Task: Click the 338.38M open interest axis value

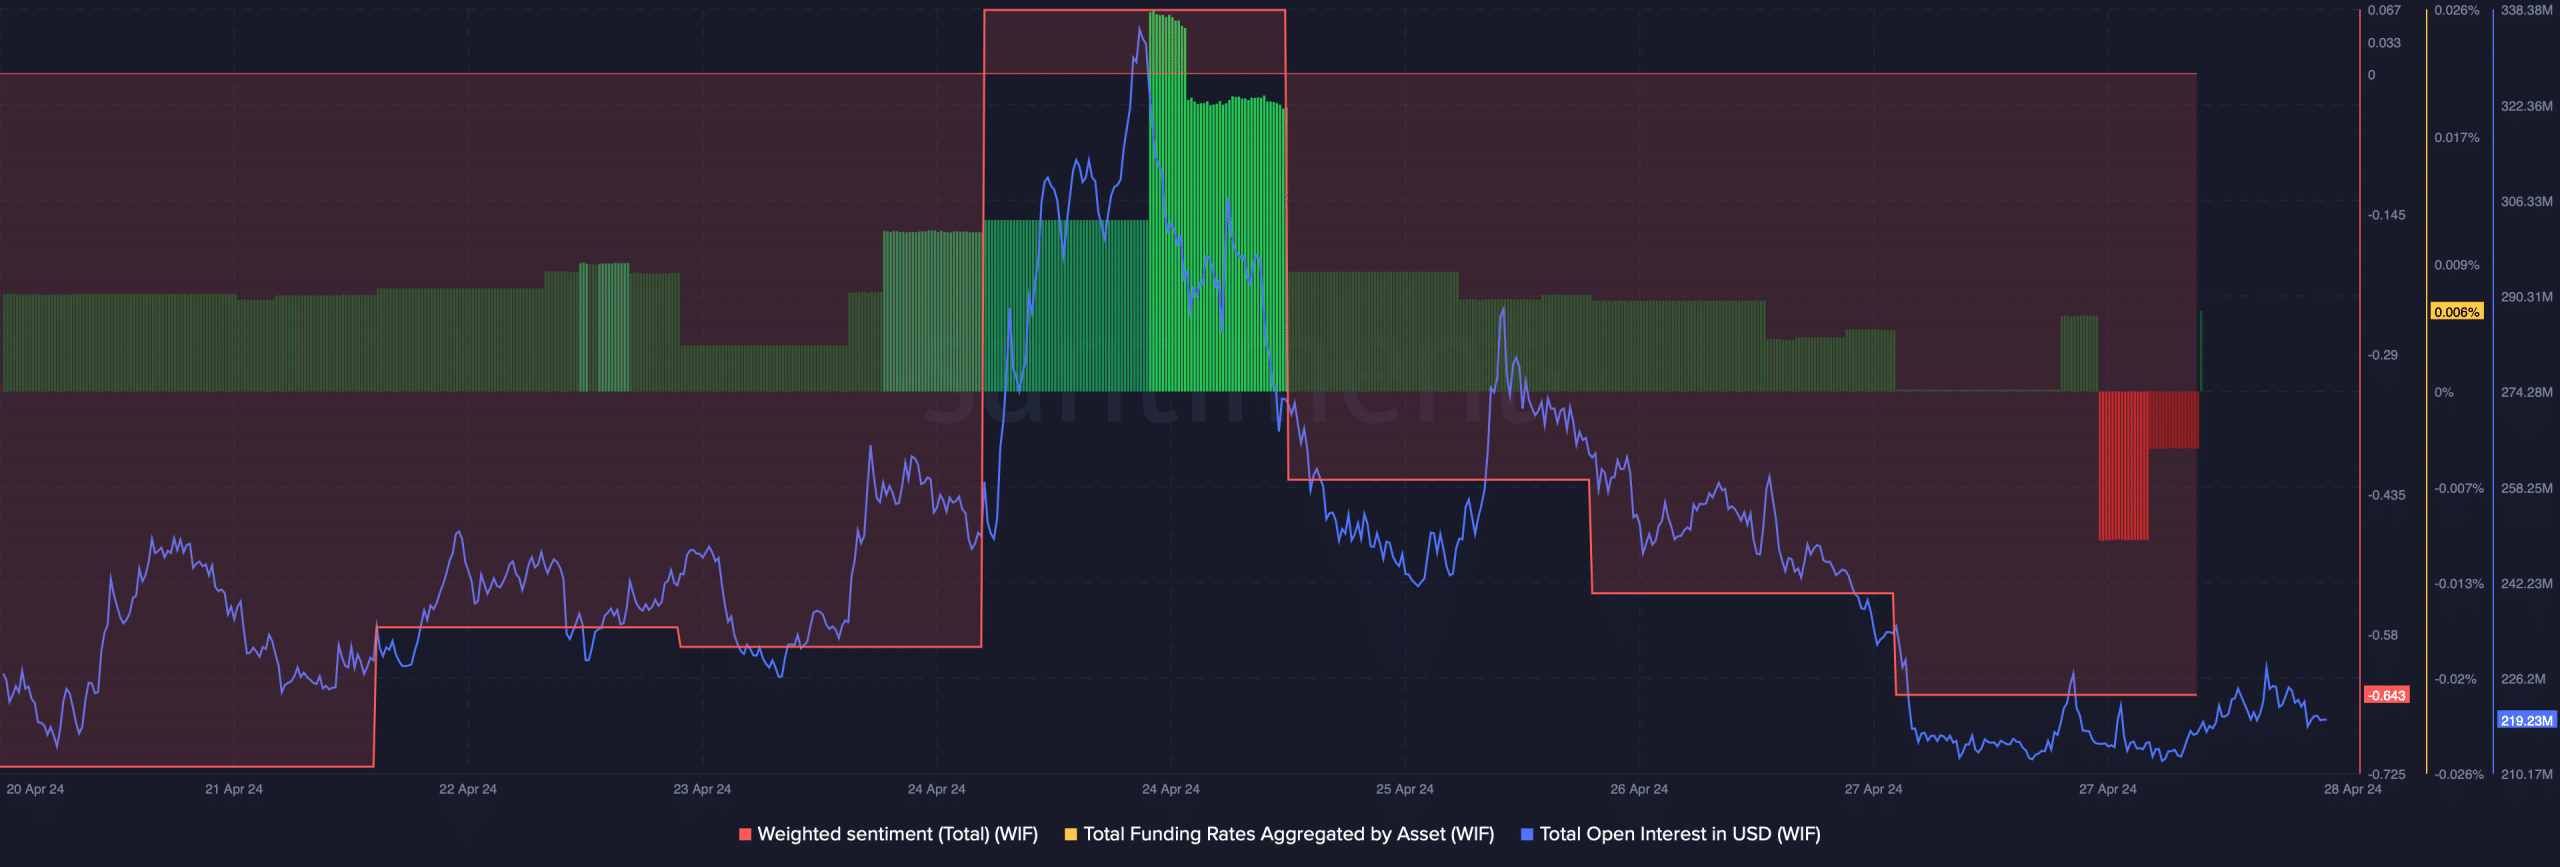Action: click(x=2527, y=10)
